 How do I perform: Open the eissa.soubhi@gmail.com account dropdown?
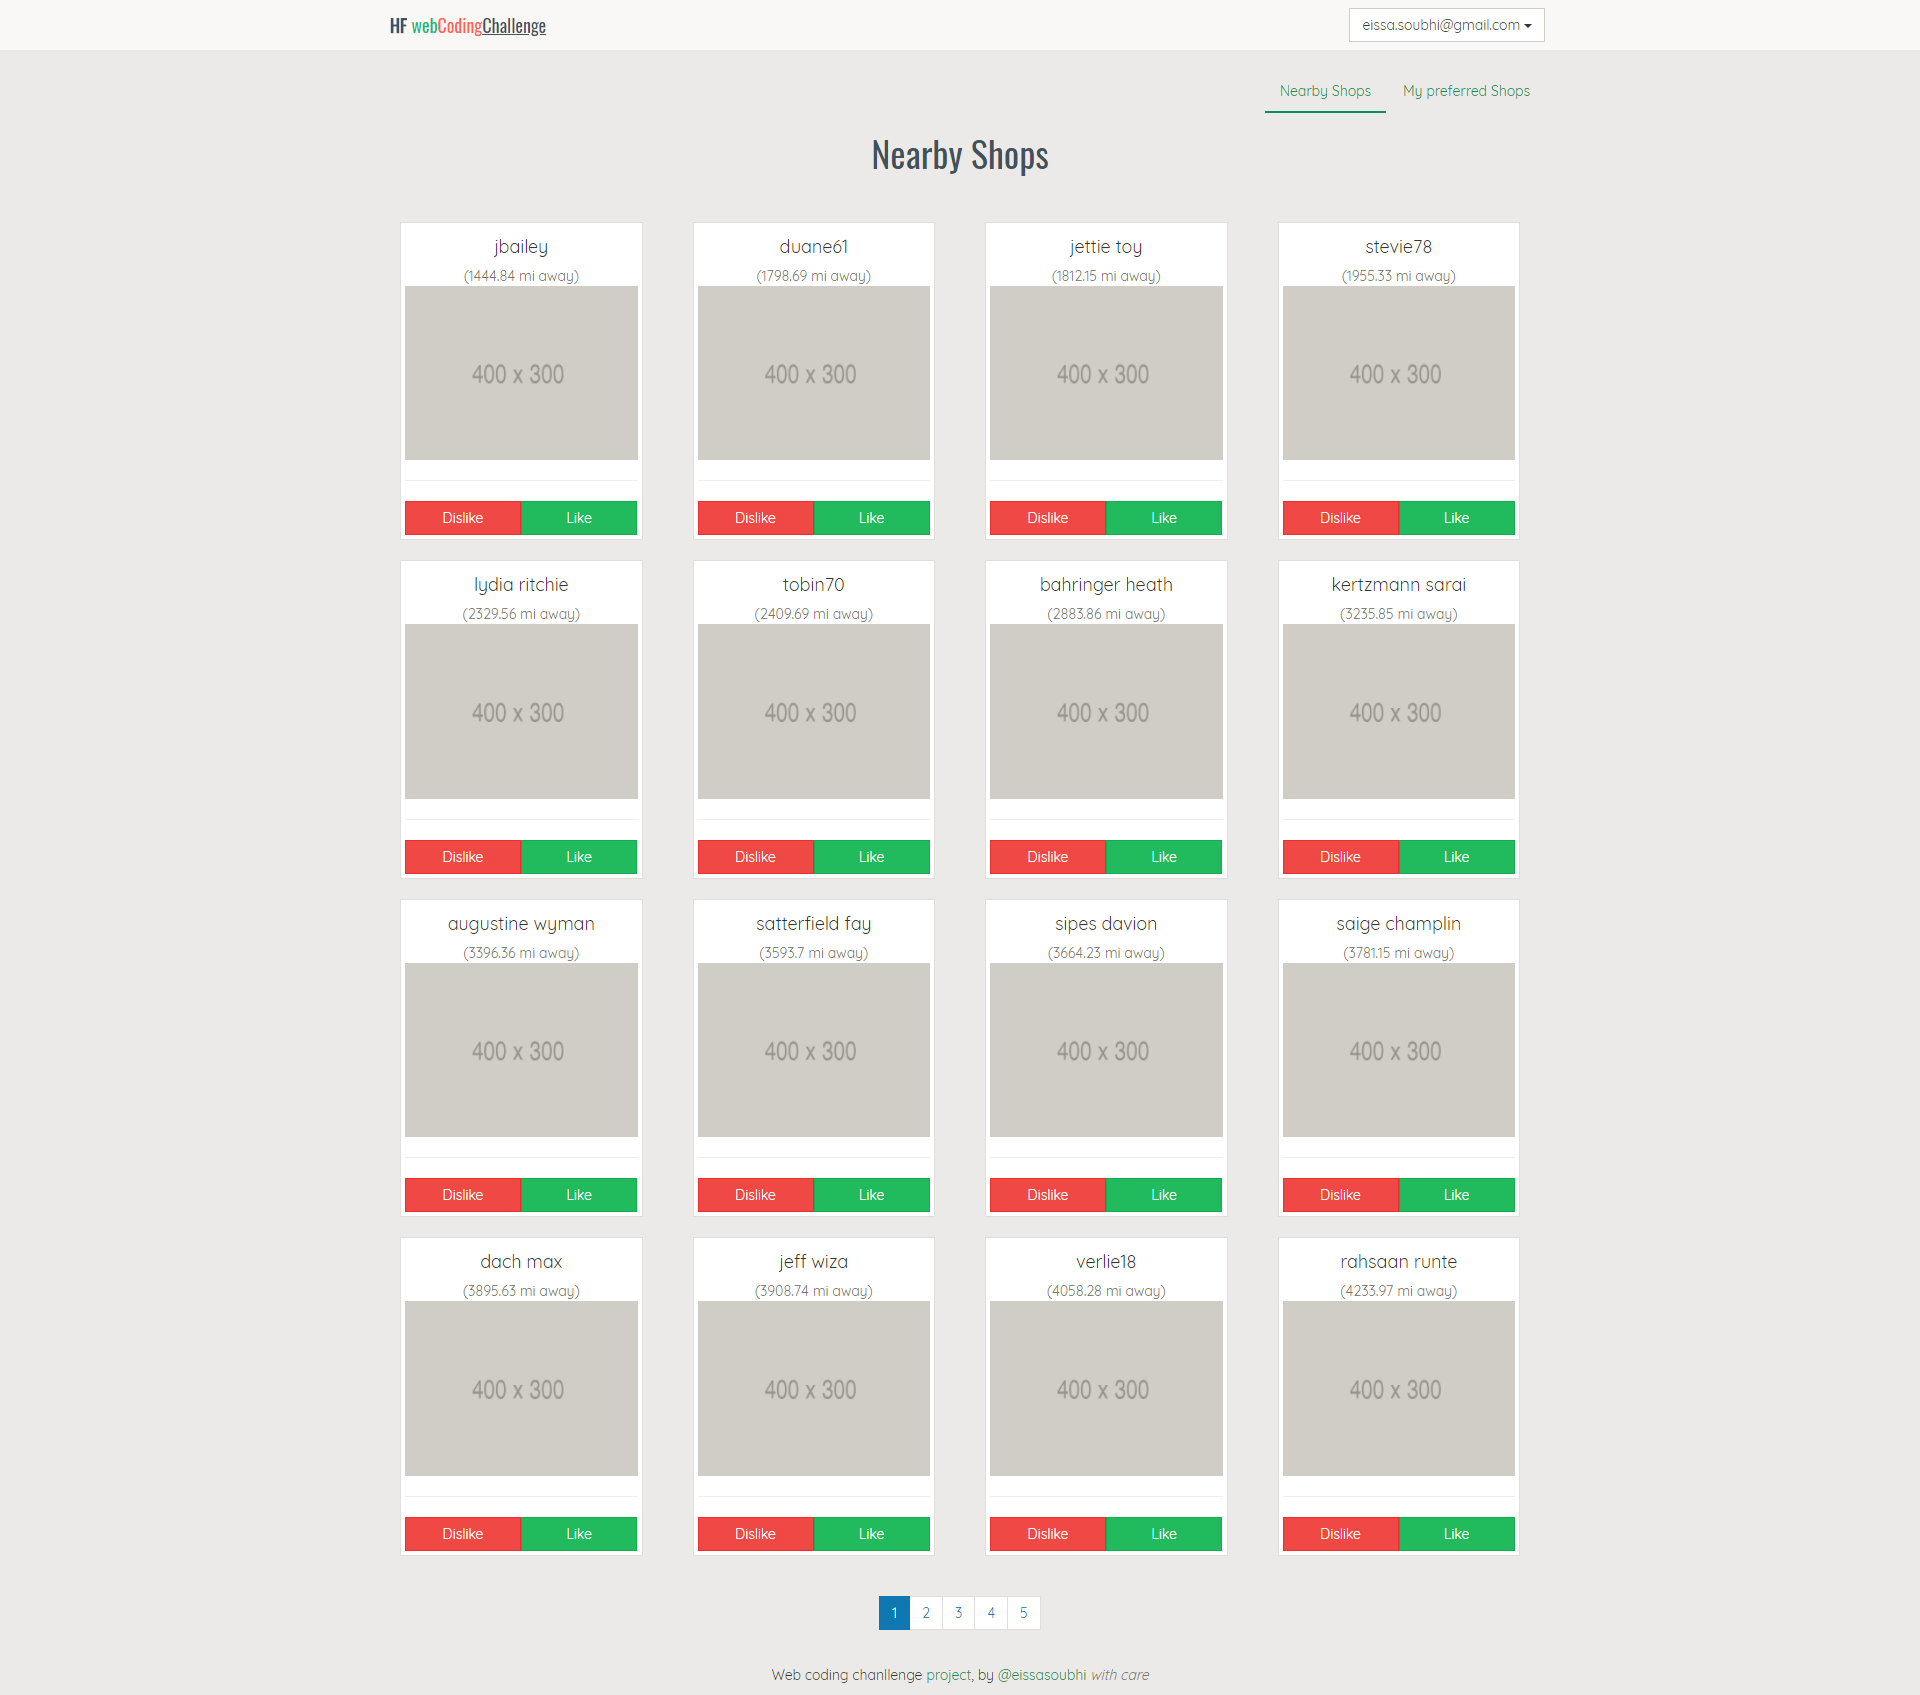click(1445, 25)
